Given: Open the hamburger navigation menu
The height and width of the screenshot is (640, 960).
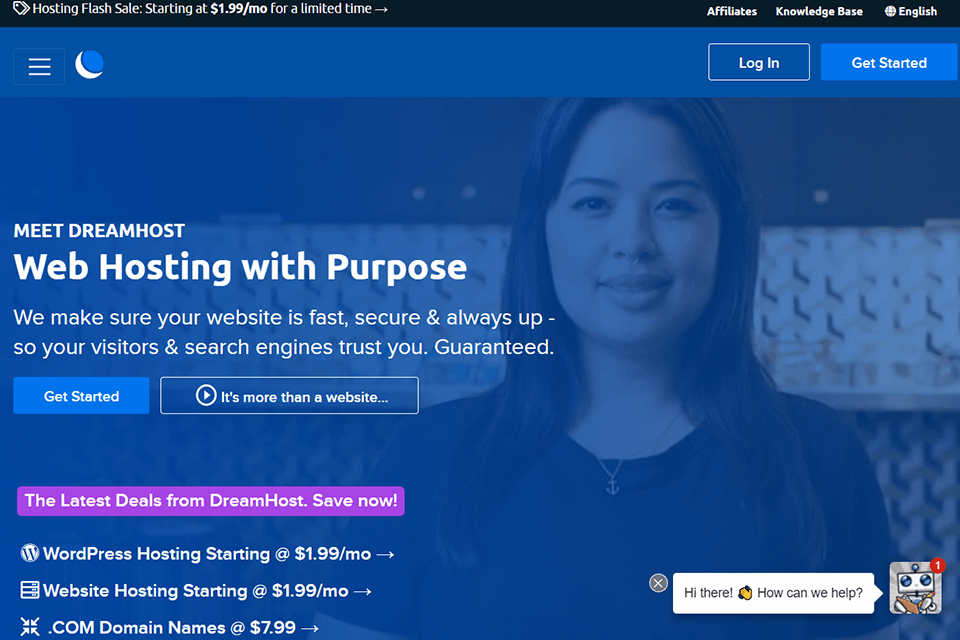Looking at the screenshot, I should pos(39,66).
